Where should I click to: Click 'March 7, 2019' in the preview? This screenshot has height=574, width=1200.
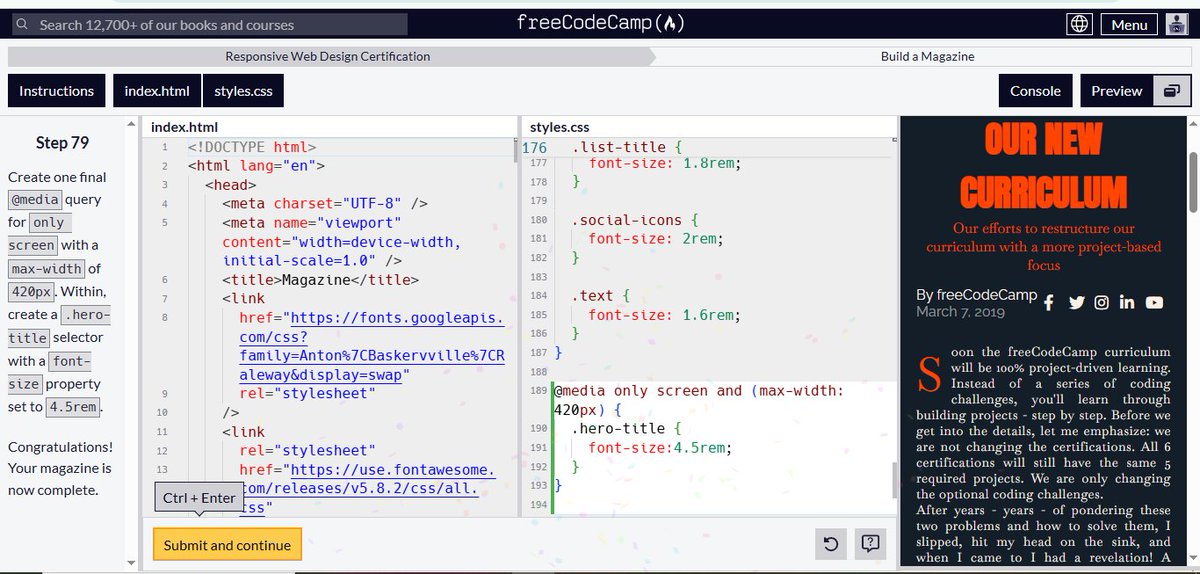click(960, 312)
